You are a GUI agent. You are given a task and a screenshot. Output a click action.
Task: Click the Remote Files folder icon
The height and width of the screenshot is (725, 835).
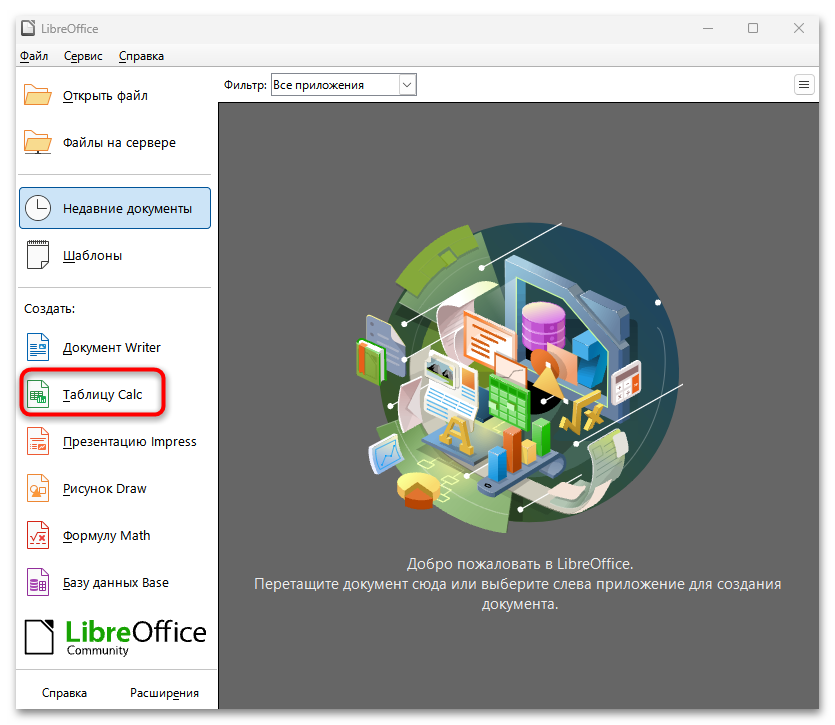pyautogui.click(x=38, y=142)
